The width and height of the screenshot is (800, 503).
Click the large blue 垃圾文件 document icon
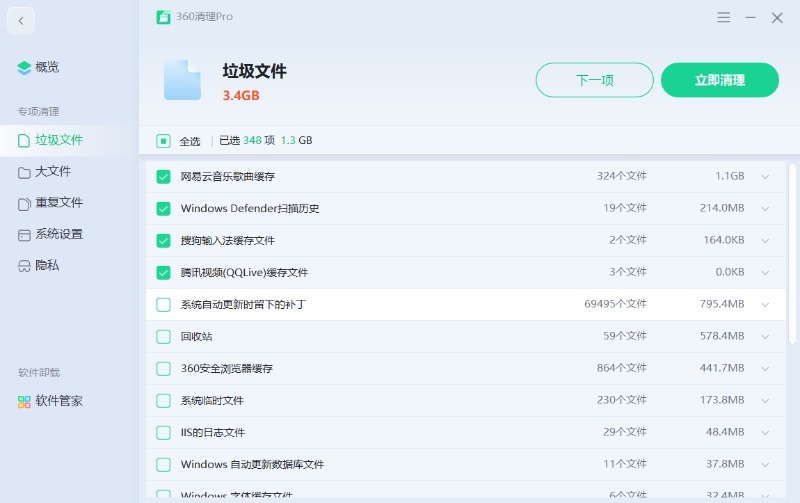183,80
